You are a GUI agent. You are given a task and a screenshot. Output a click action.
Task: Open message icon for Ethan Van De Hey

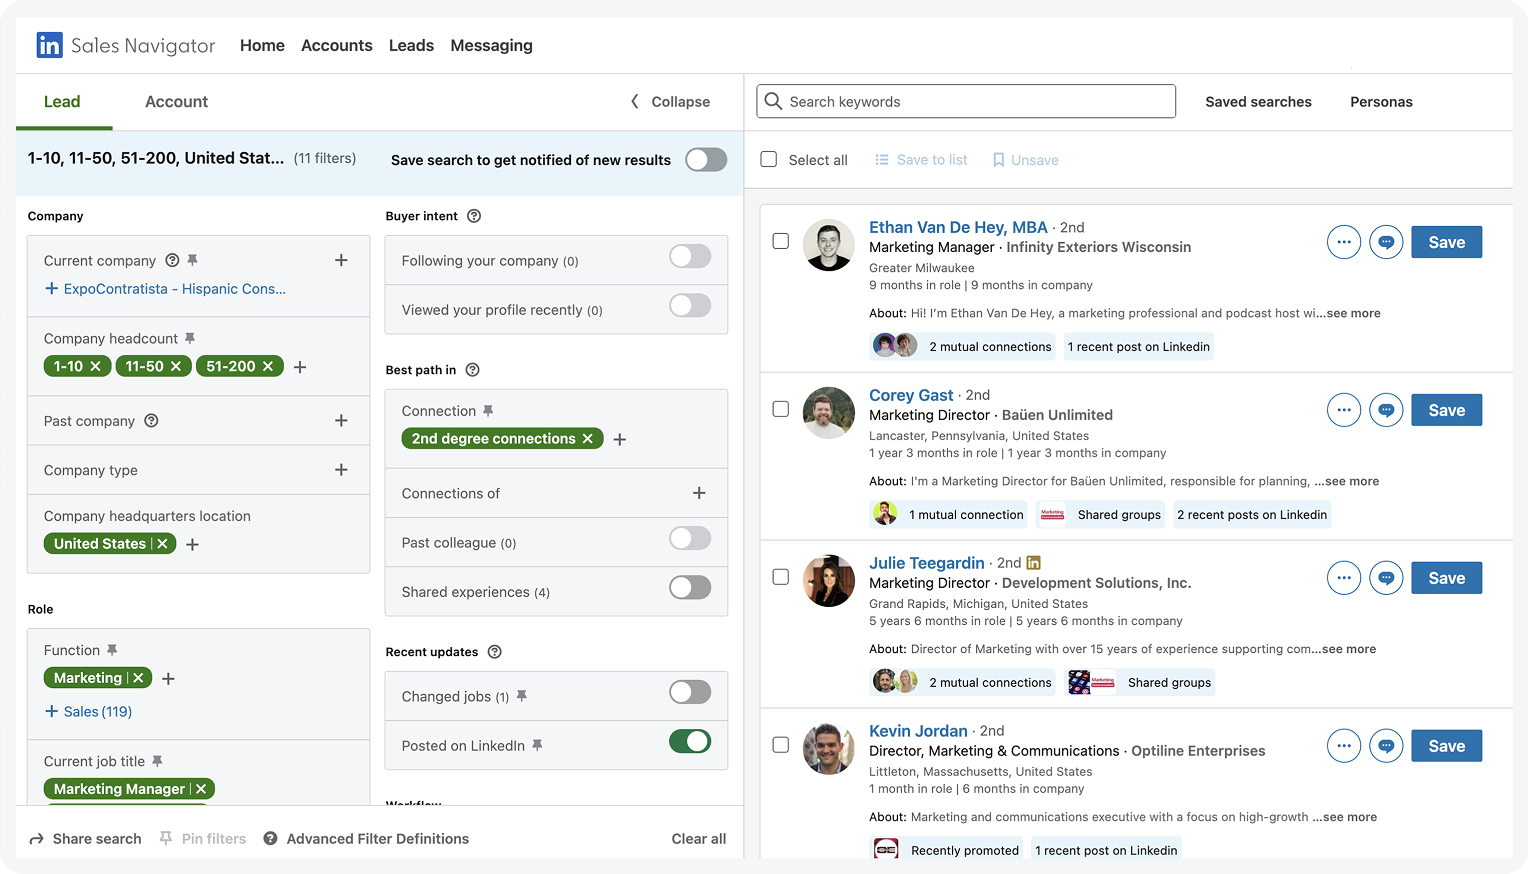[x=1386, y=242]
